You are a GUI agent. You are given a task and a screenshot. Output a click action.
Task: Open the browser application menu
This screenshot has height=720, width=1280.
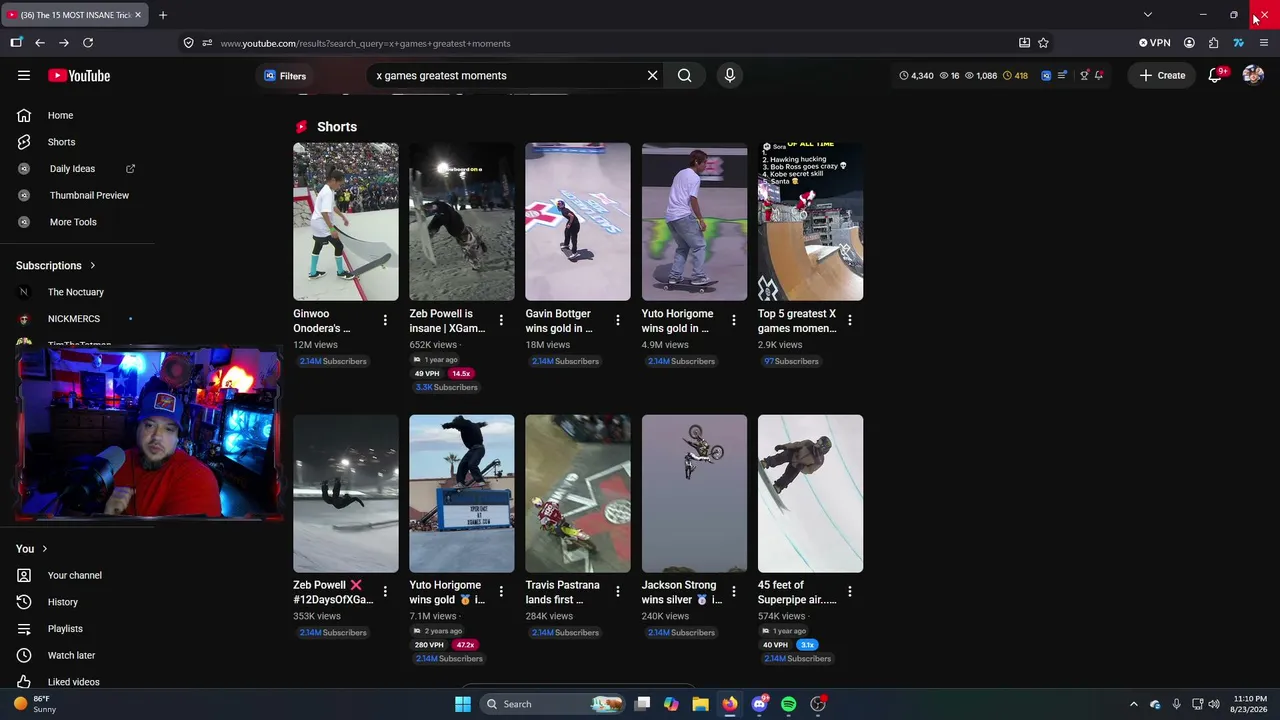1264,43
